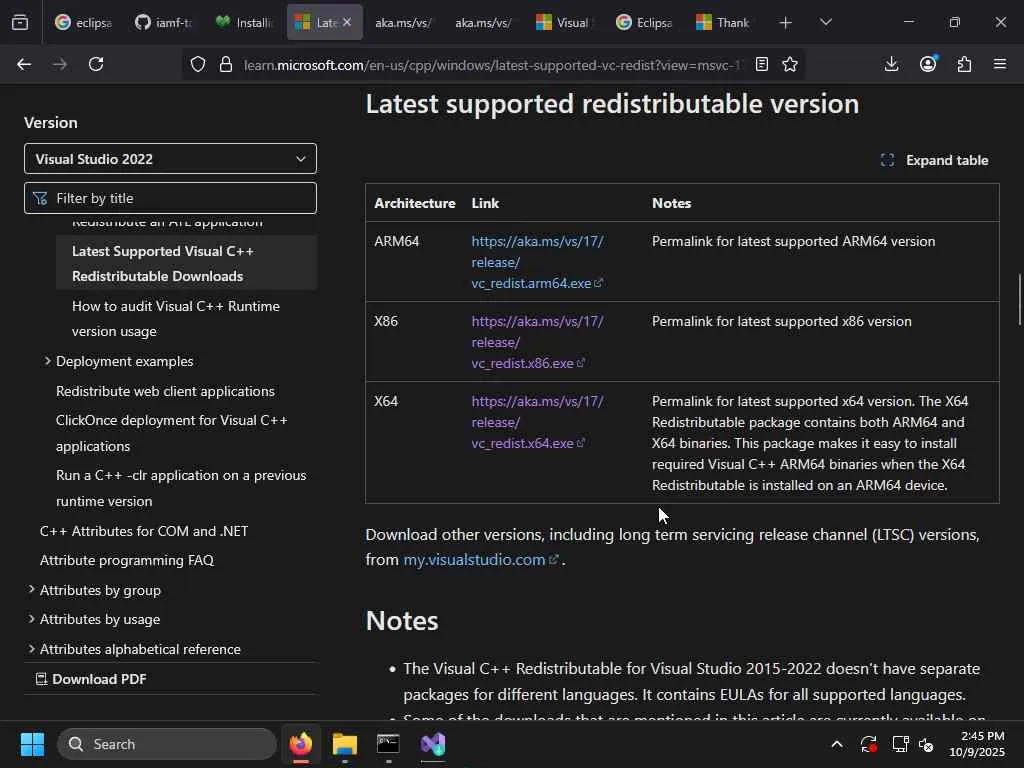Open a new browser tab
This screenshot has width=1024, height=768.
[786, 22]
